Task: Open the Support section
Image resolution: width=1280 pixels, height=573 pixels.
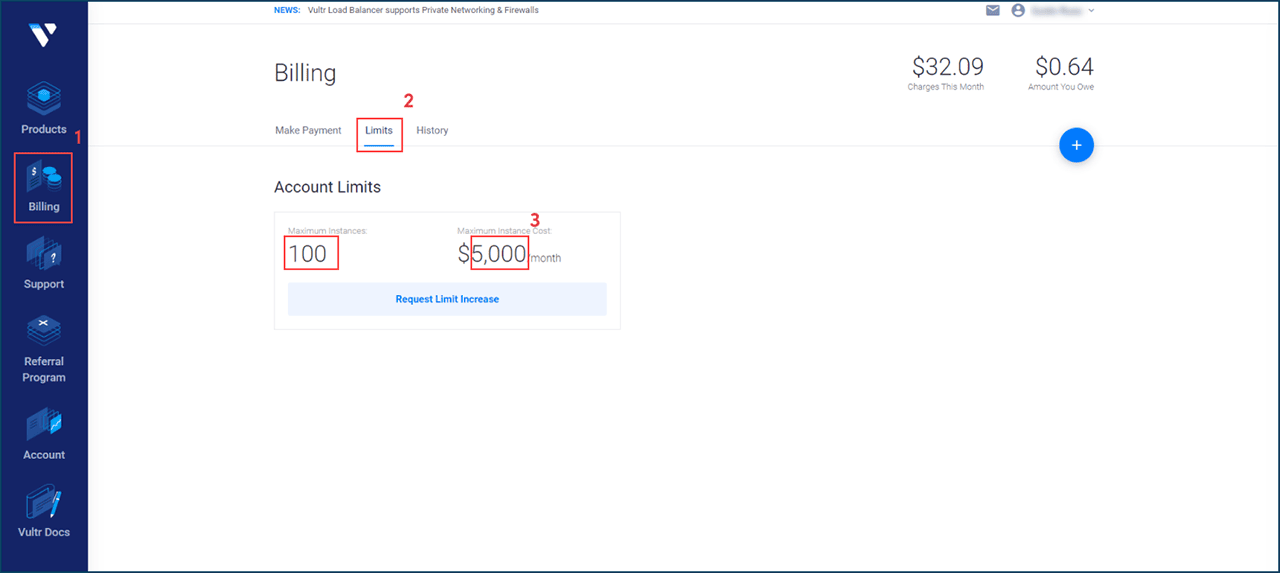Action: pyautogui.click(x=44, y=264)
